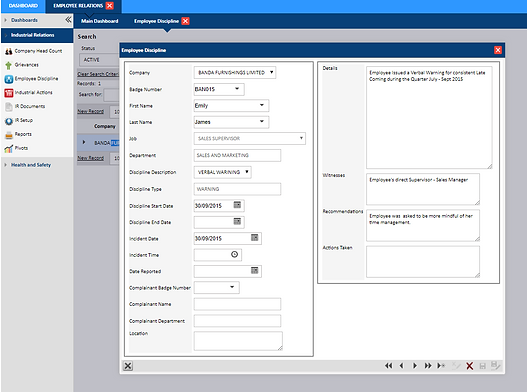Collapse sidebar with double chevron icon

tap(68, 19)
